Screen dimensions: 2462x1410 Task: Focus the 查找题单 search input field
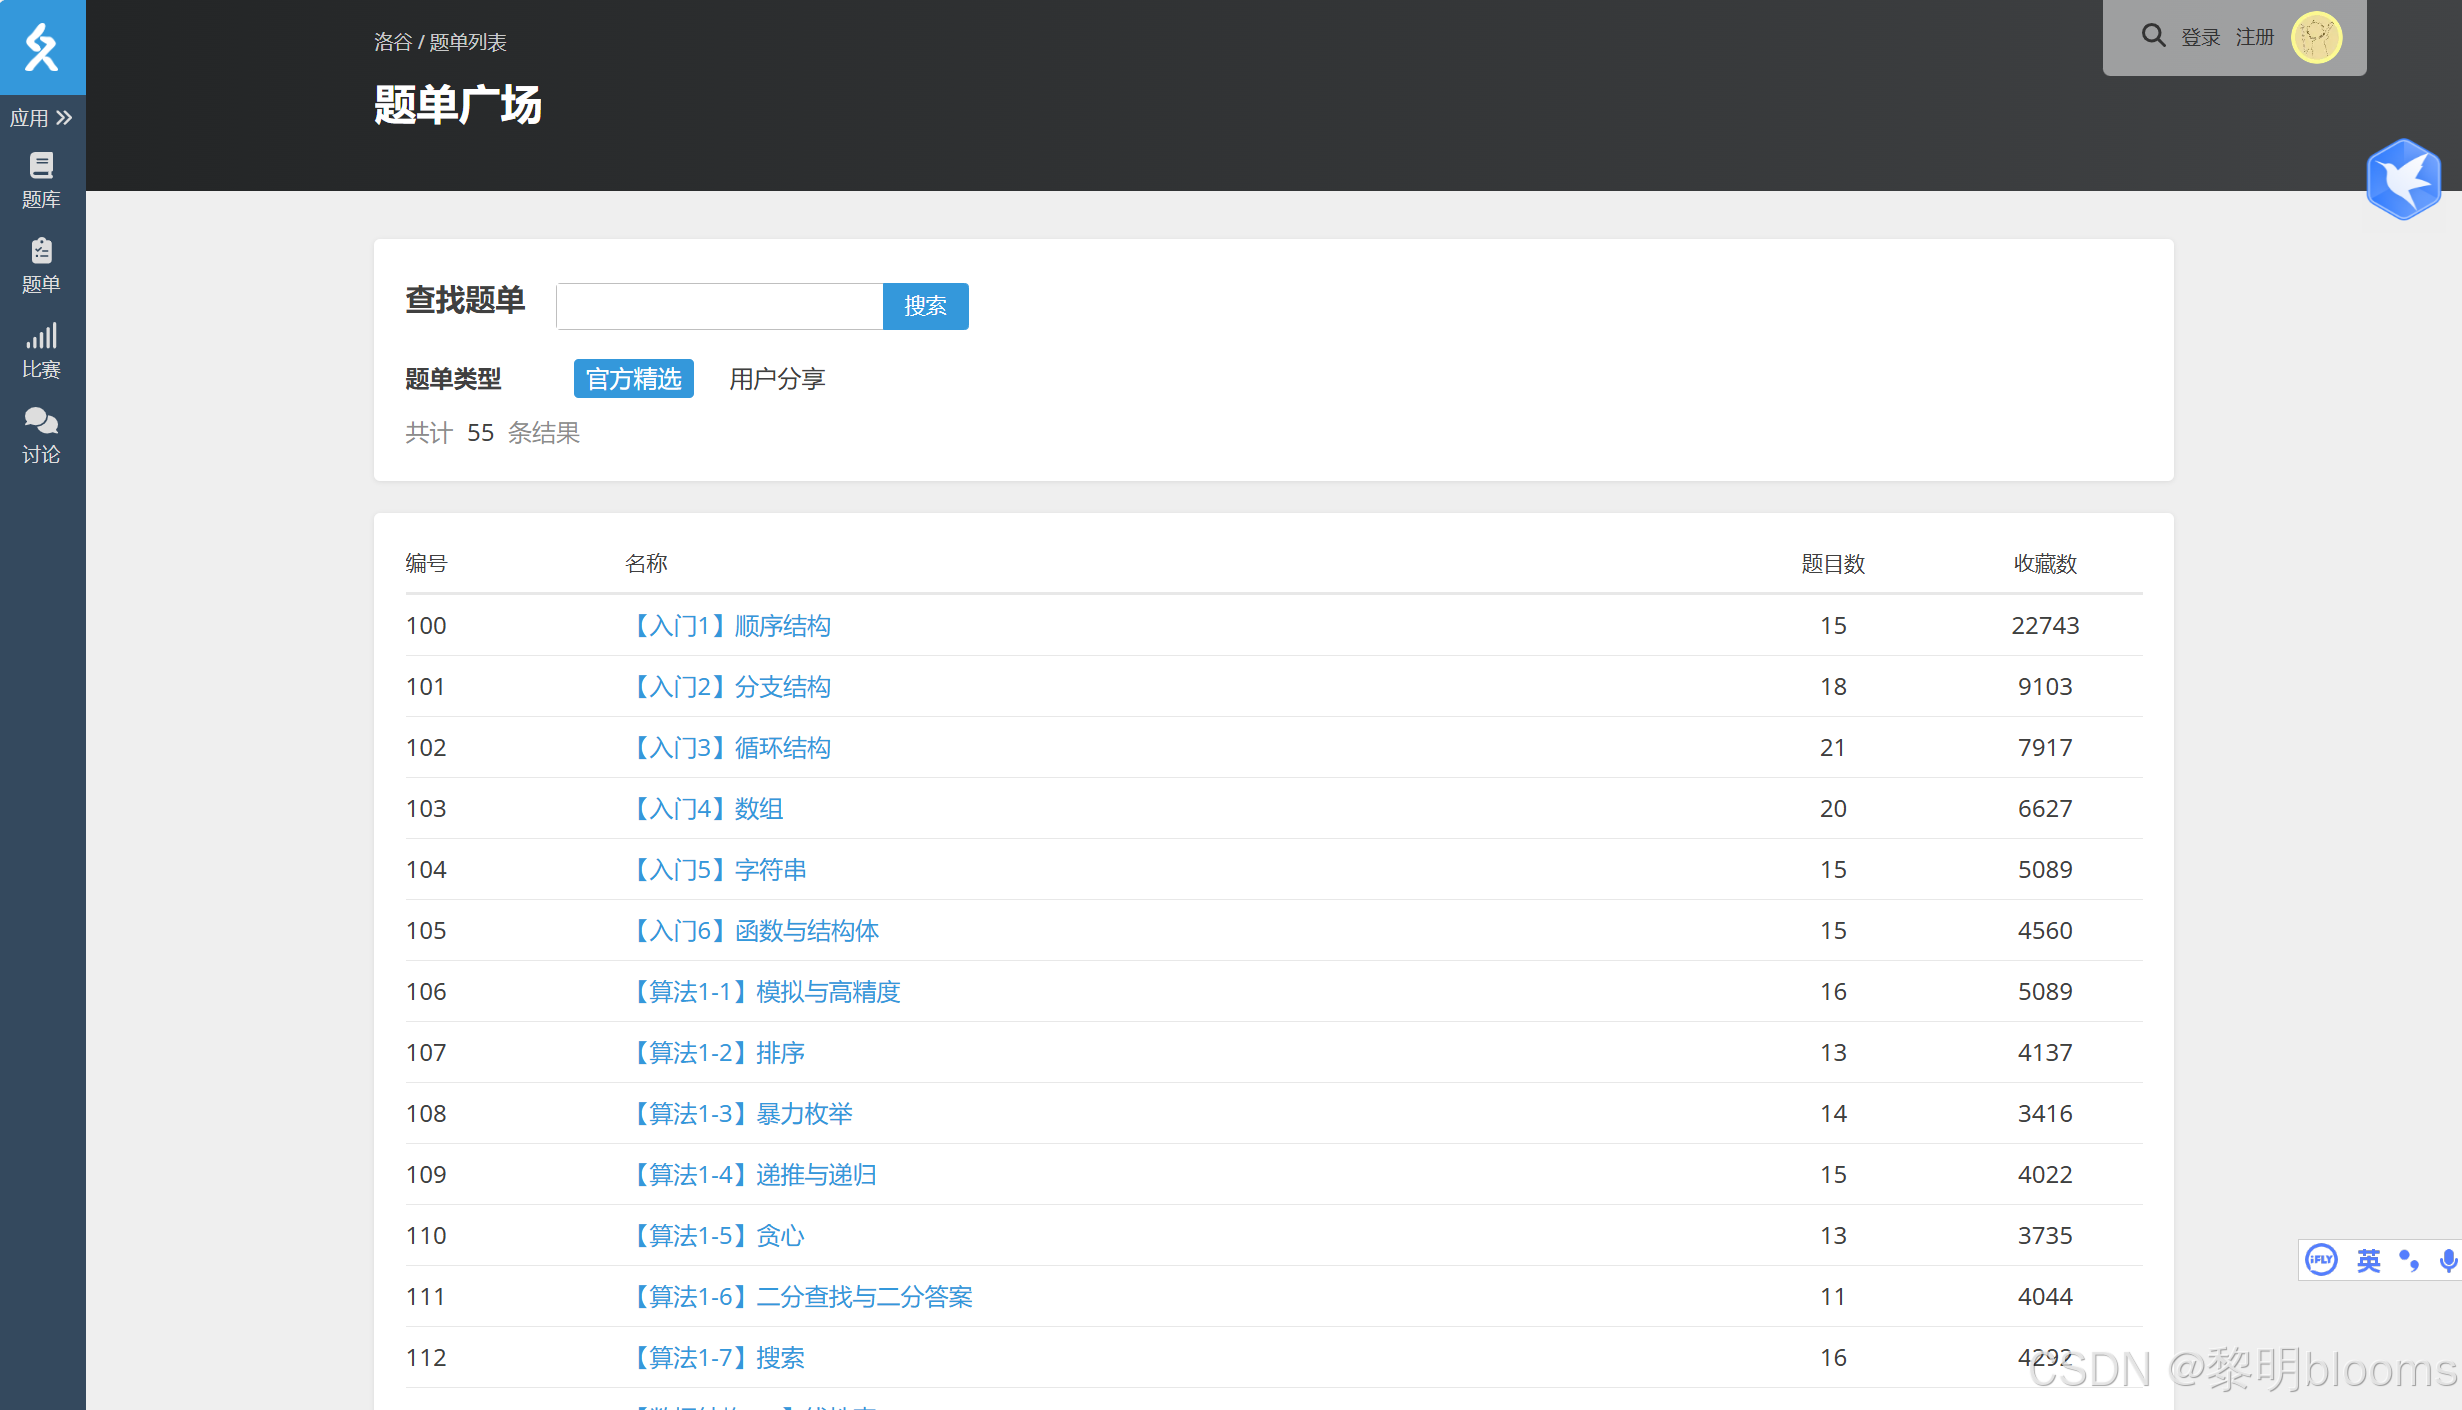(719, 306)
